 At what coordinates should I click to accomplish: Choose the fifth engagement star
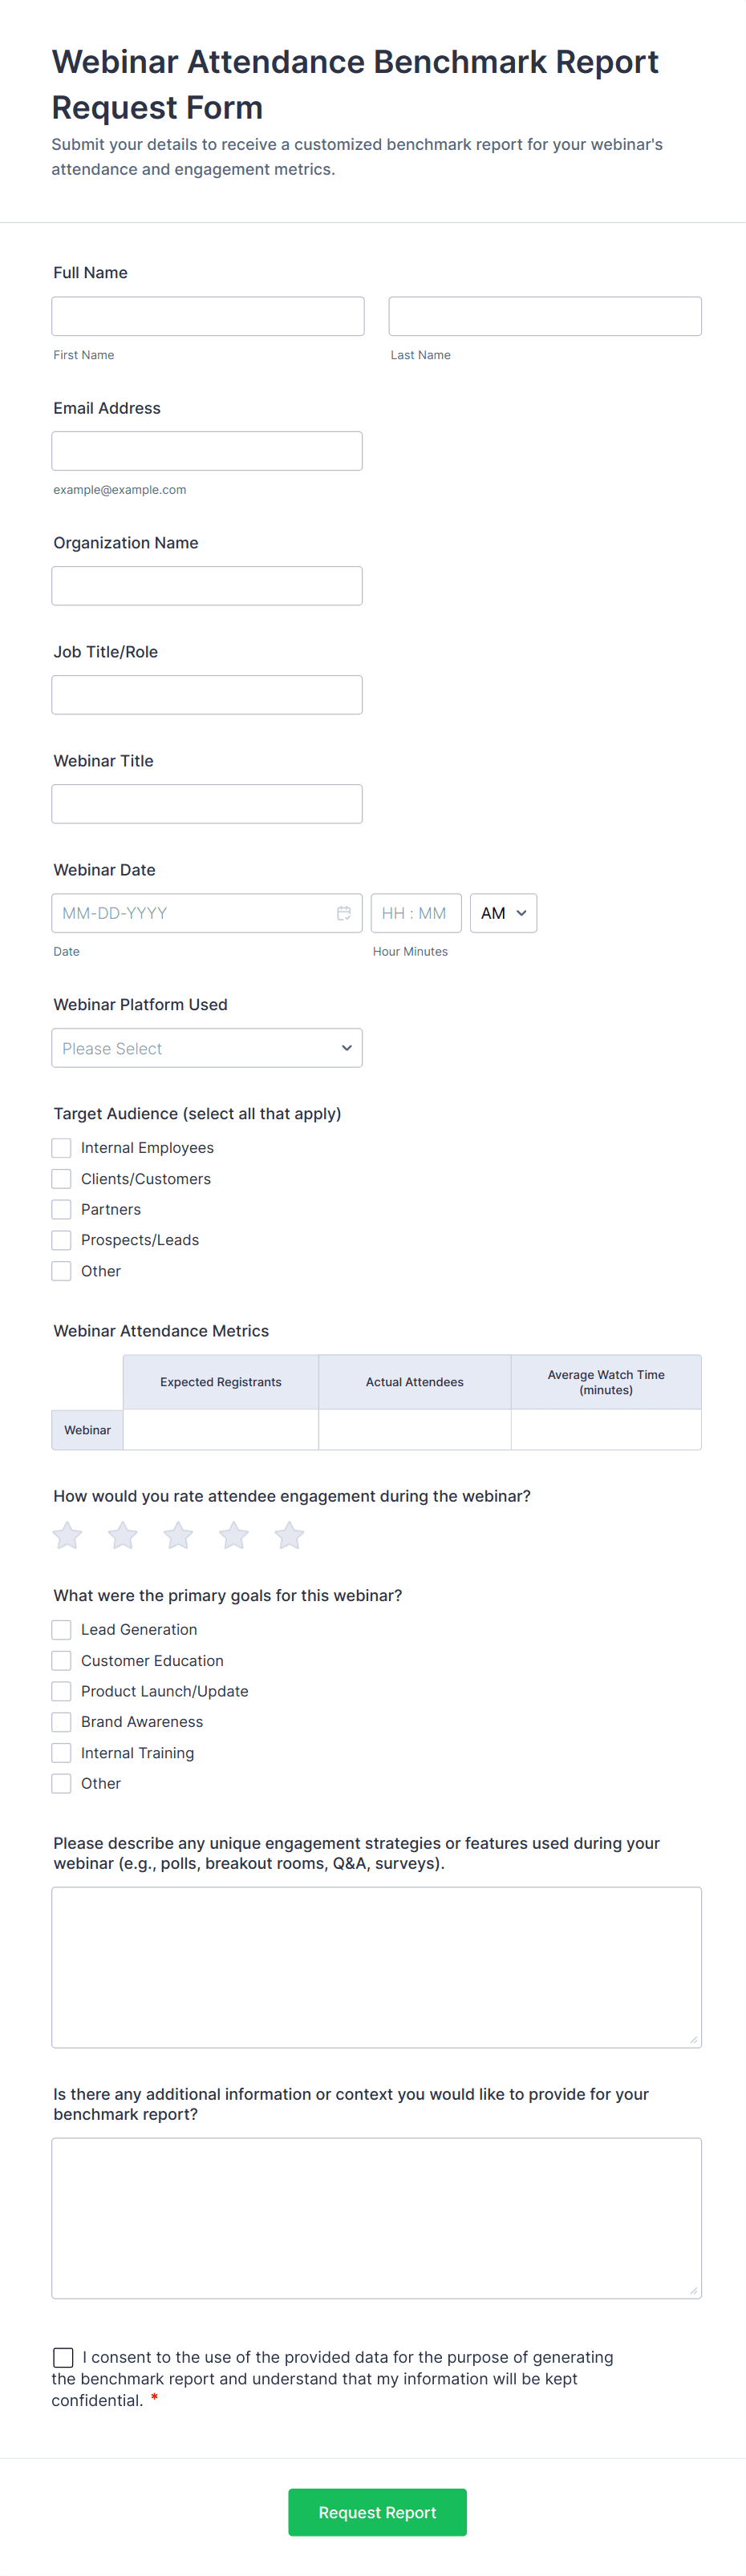coord(290,1535)
